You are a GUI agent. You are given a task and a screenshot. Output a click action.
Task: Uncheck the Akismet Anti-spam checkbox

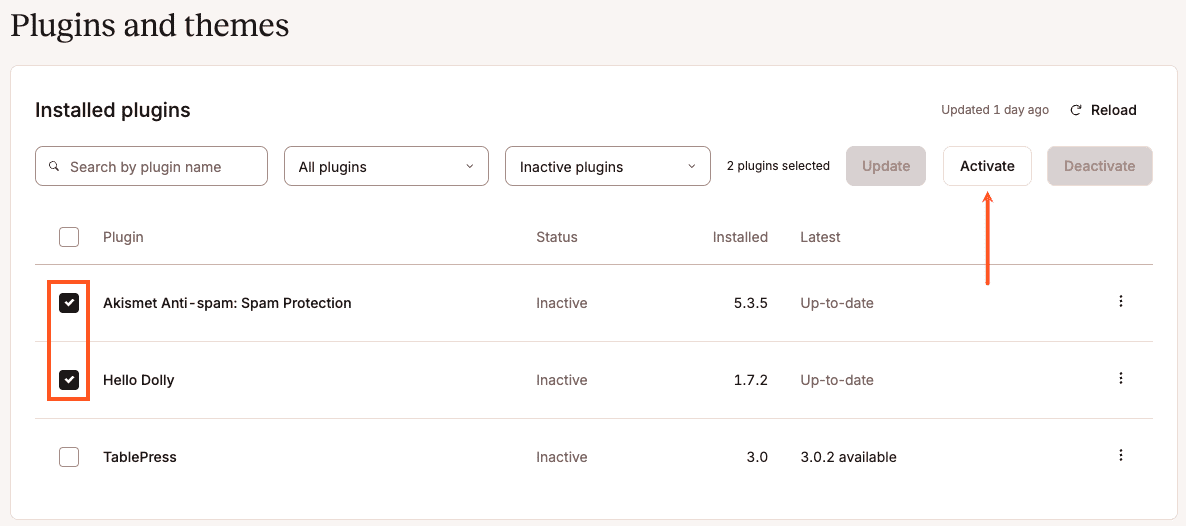[x=69, y=303]
